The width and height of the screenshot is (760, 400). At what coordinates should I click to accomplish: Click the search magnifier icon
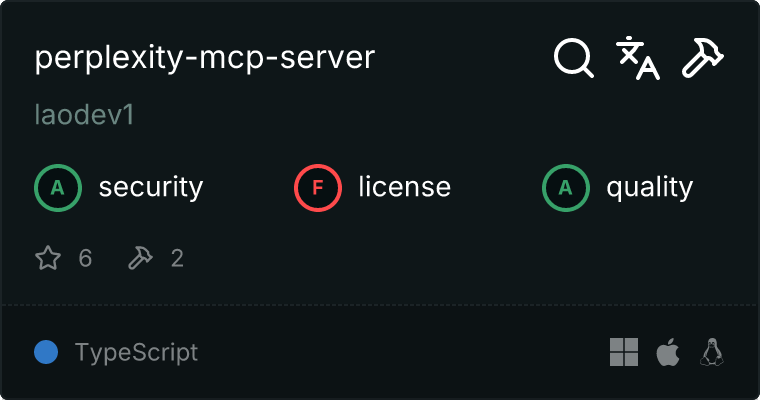pyautogui.click(x=574, y=58)
